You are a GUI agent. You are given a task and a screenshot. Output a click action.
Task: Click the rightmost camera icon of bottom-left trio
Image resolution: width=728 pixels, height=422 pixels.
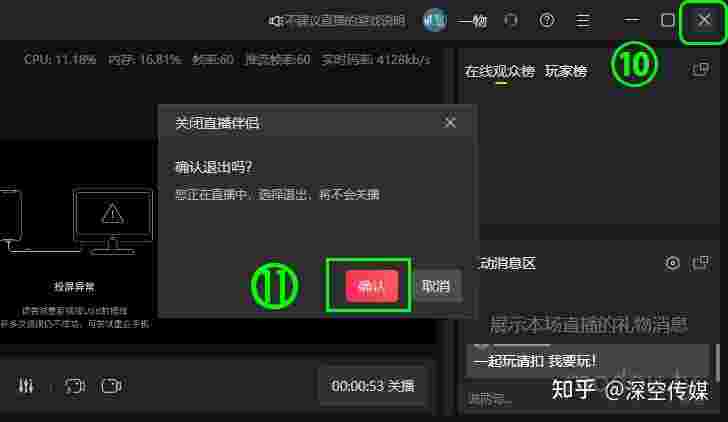(111, 385)
